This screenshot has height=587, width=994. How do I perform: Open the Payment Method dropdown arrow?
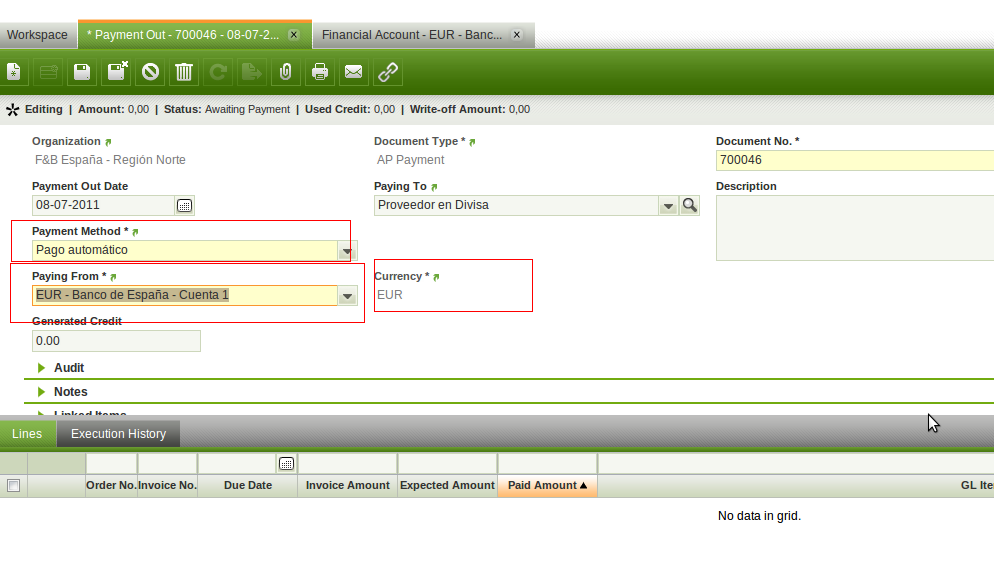[x=347, y=250]
